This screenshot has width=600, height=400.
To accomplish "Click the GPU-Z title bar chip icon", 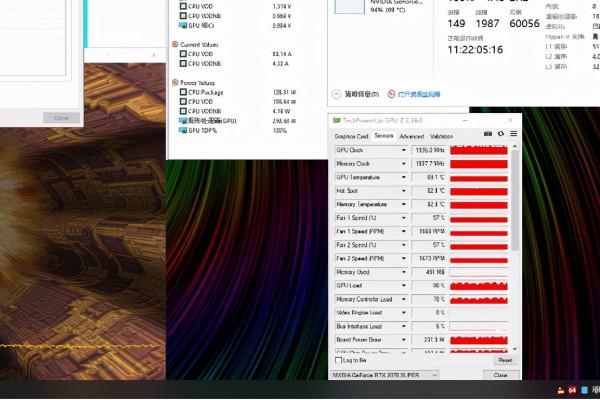I will (337, 121).
